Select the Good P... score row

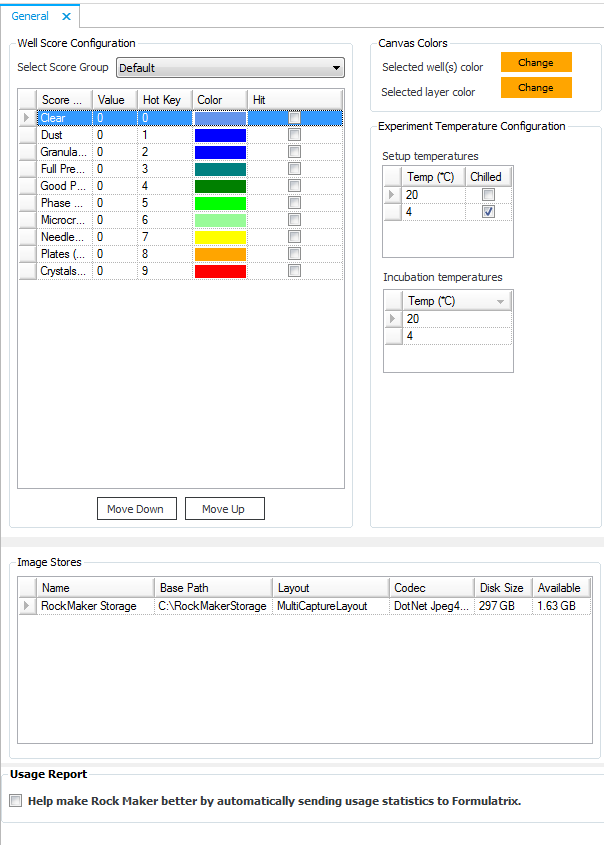[x=63, y=186]
